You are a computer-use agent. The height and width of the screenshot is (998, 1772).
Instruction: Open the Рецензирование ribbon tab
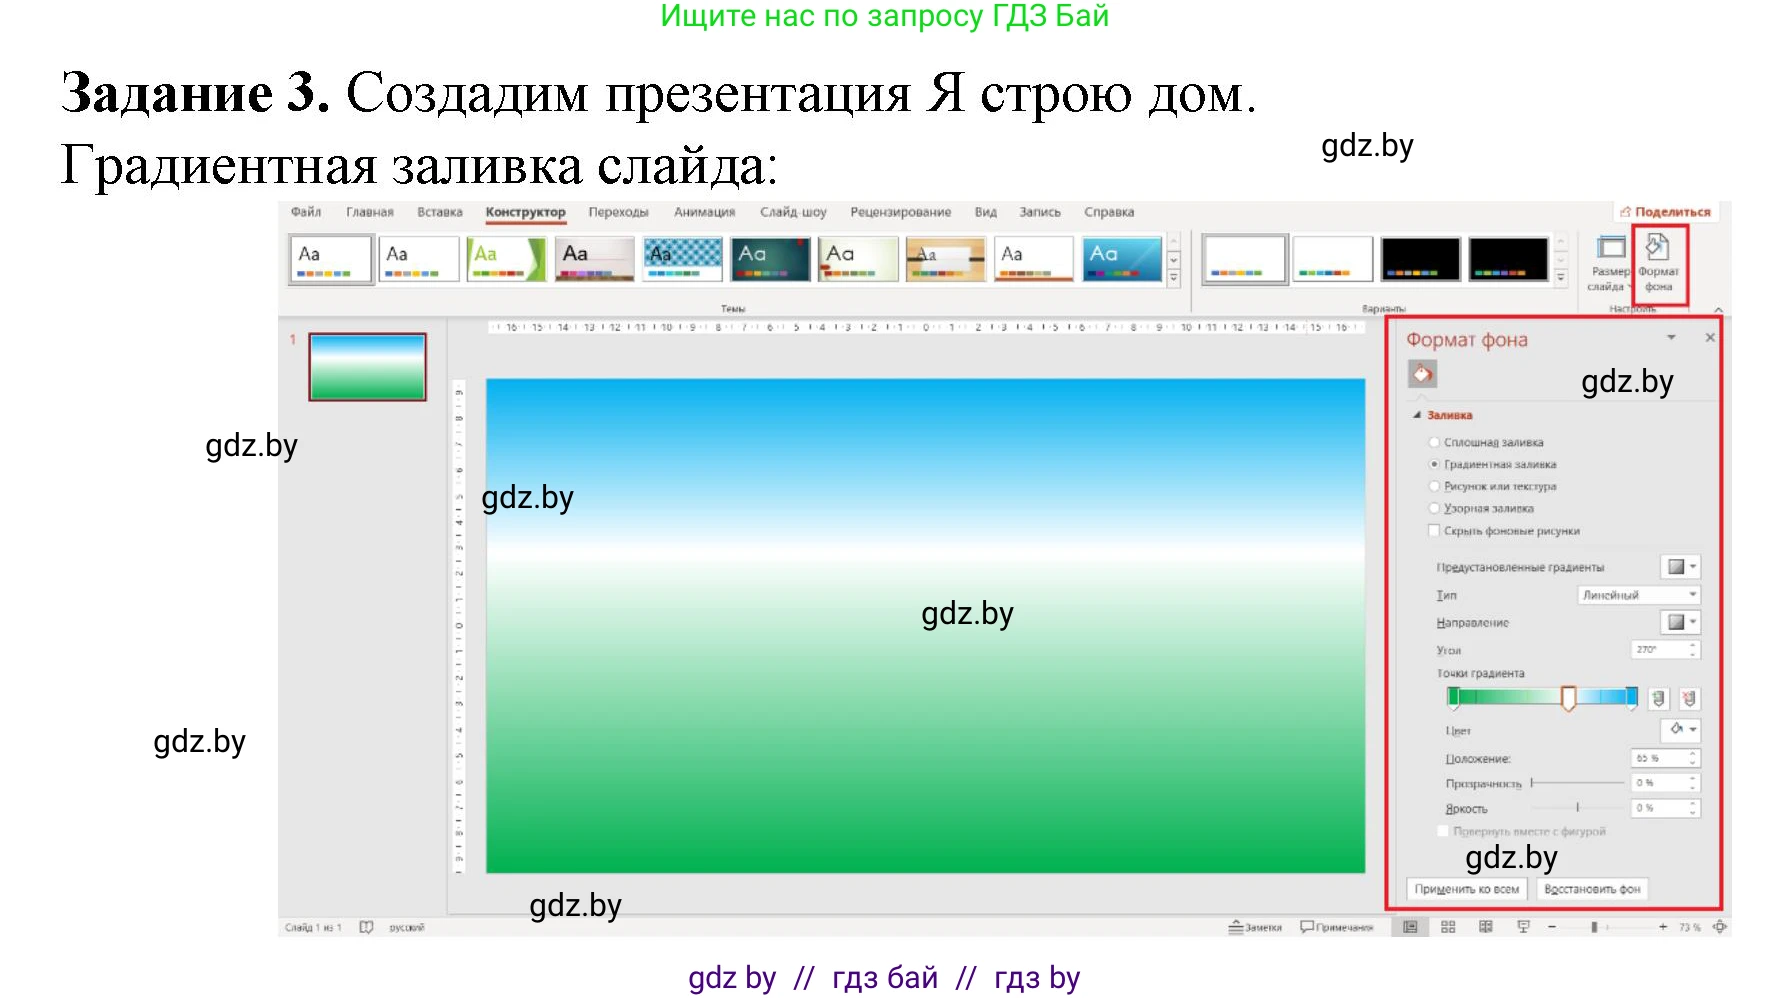[901, 212]
